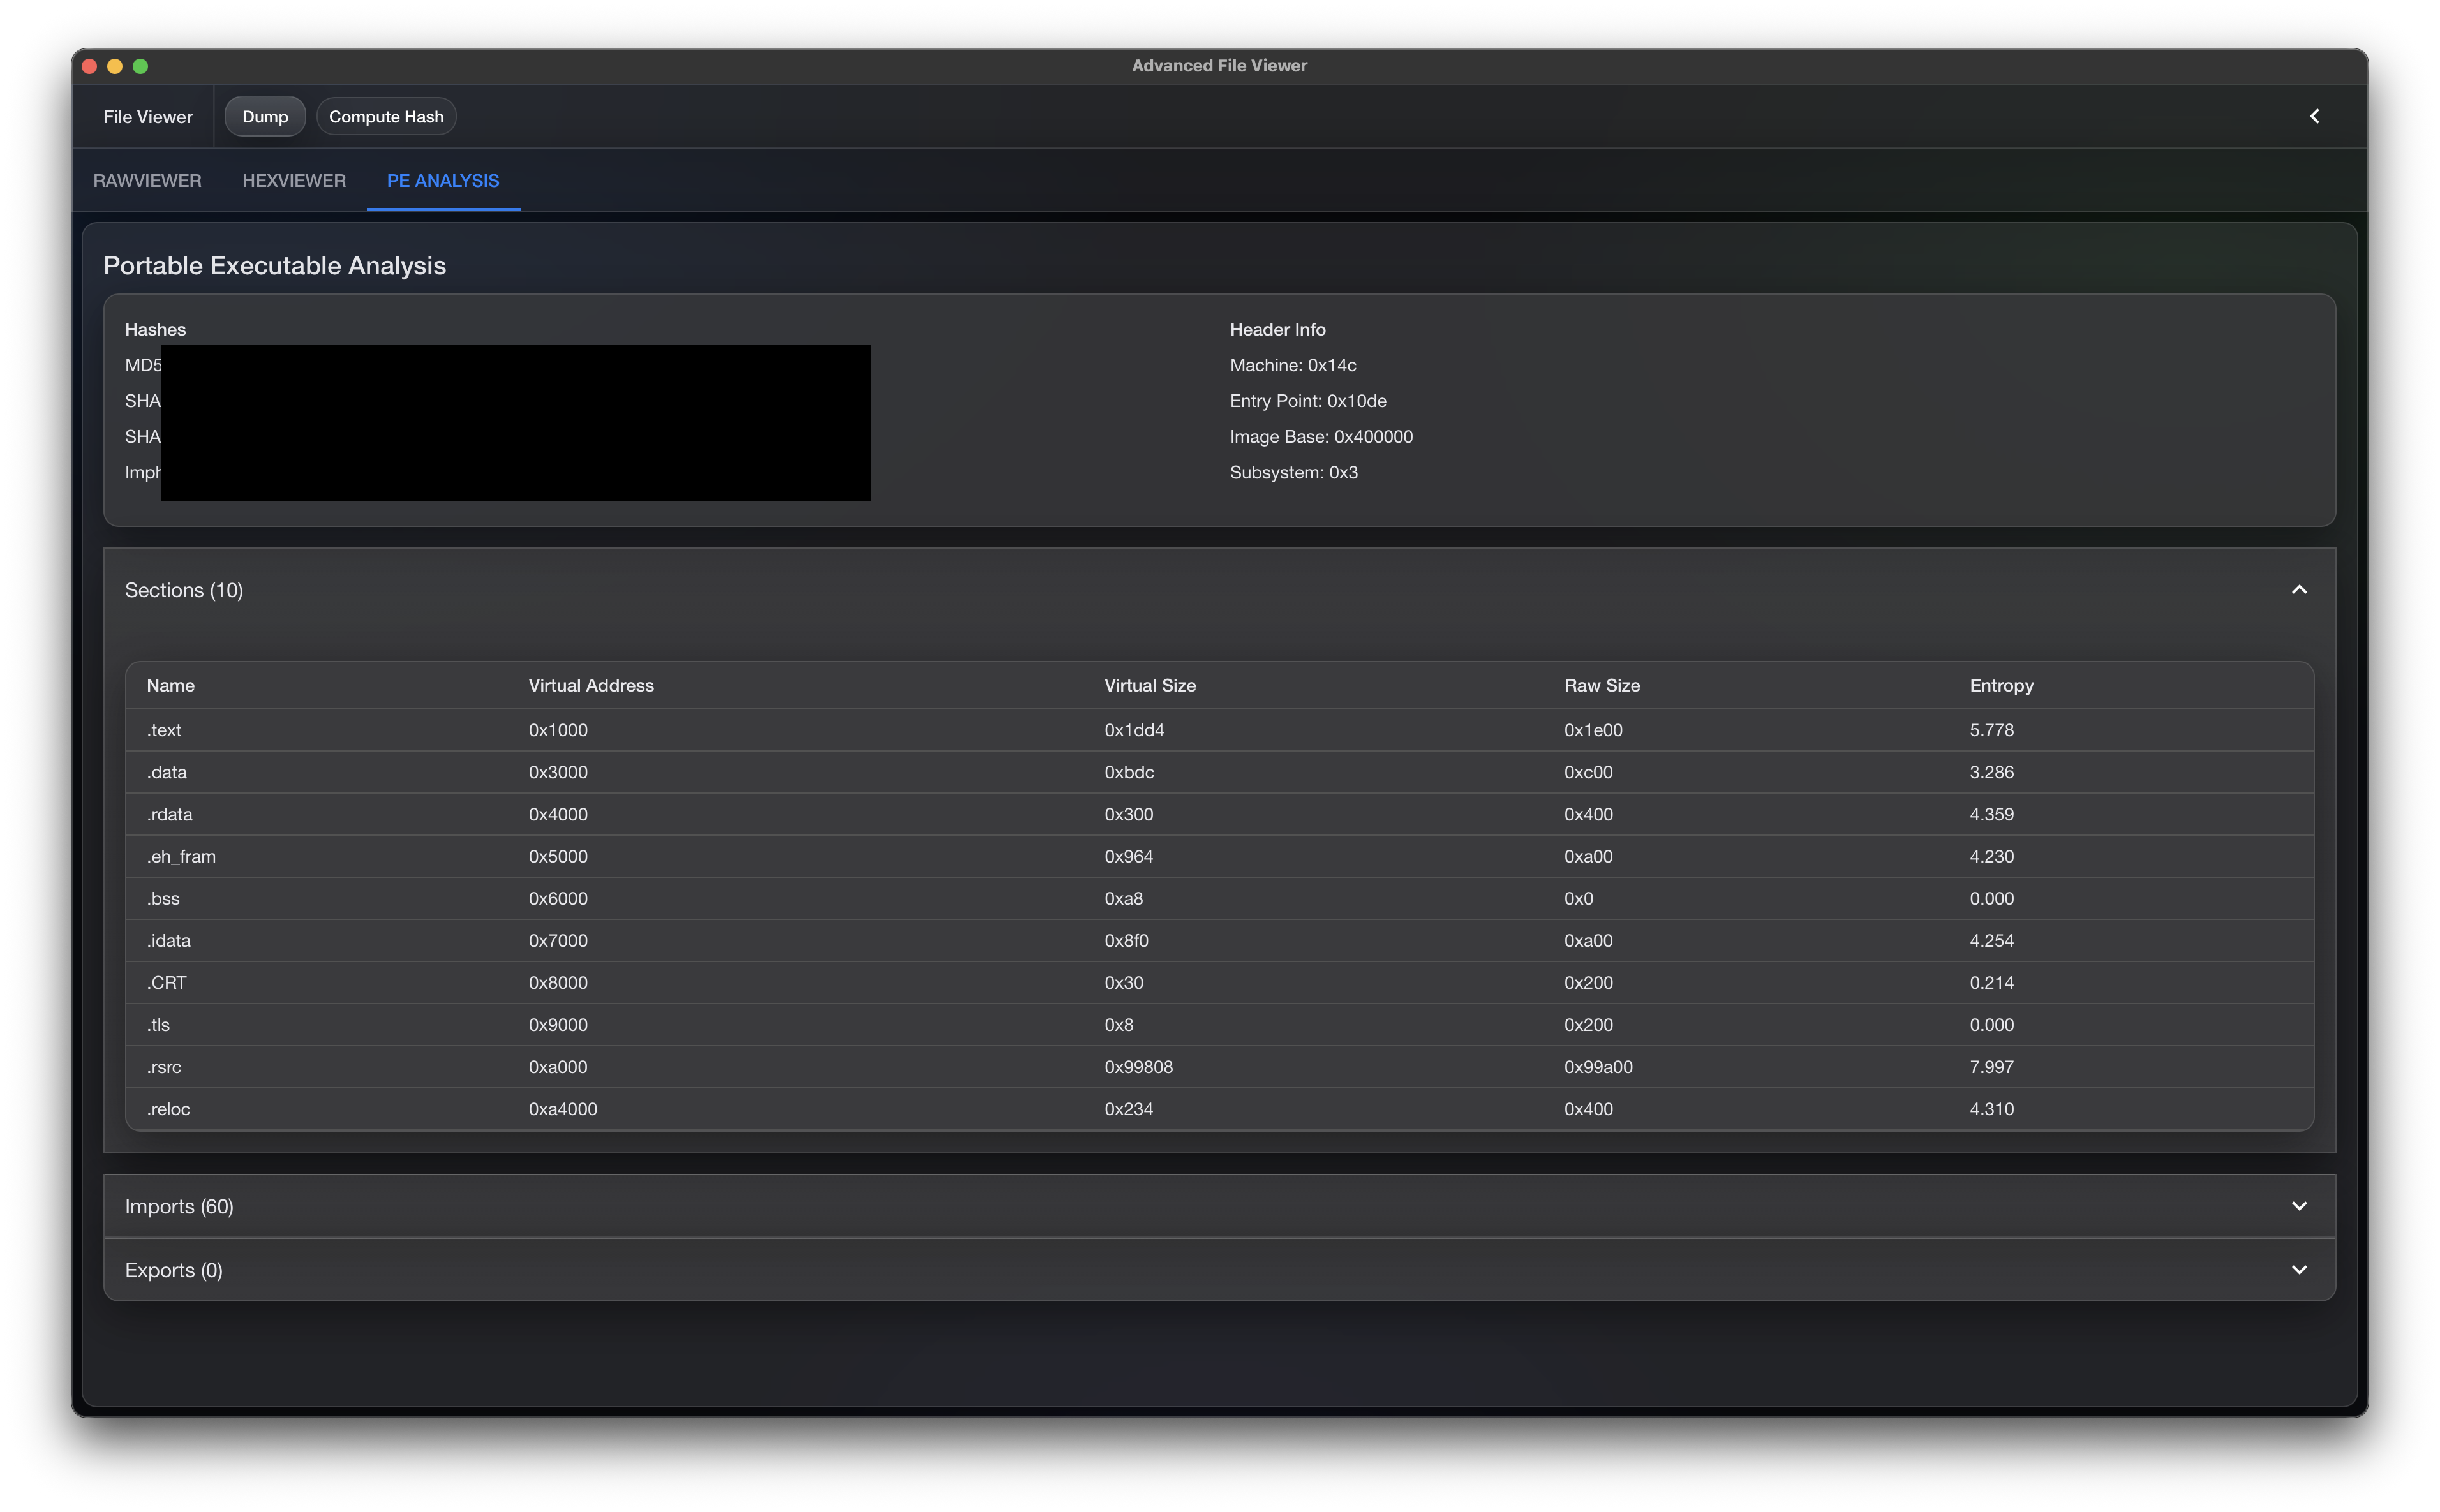Click the red close window button
Screen dimensions: 2440x1512
(x=89, y=66)
